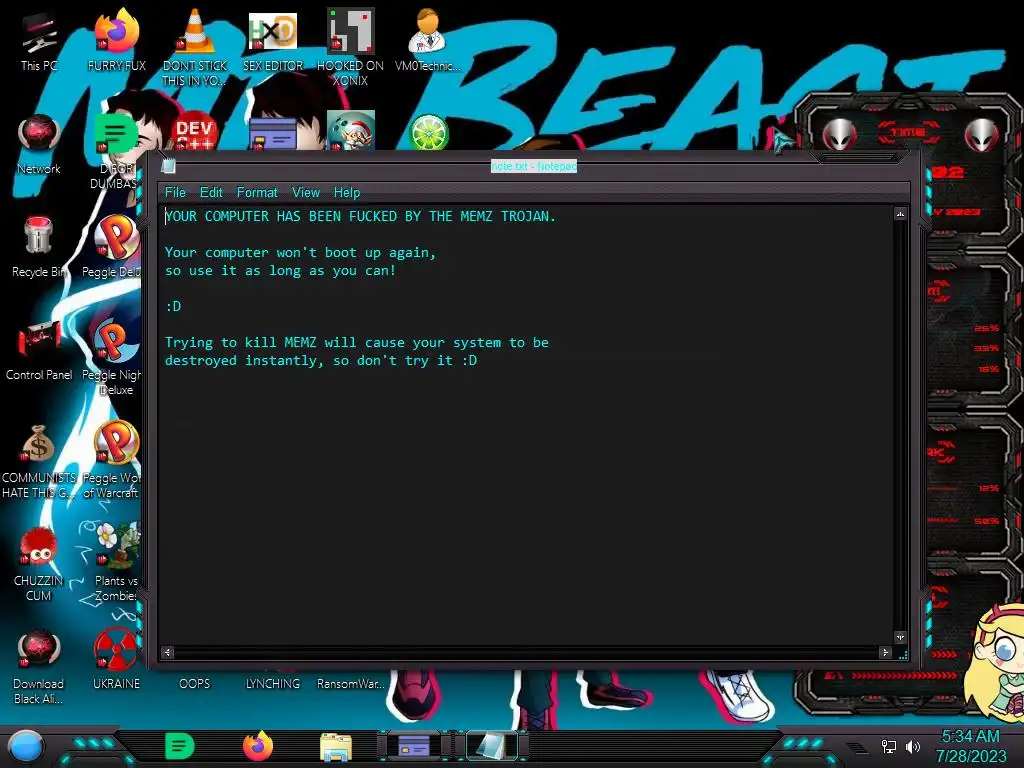Click the right alien head gadget icon
1024x768 pixels.
click(x=982, y=135)
